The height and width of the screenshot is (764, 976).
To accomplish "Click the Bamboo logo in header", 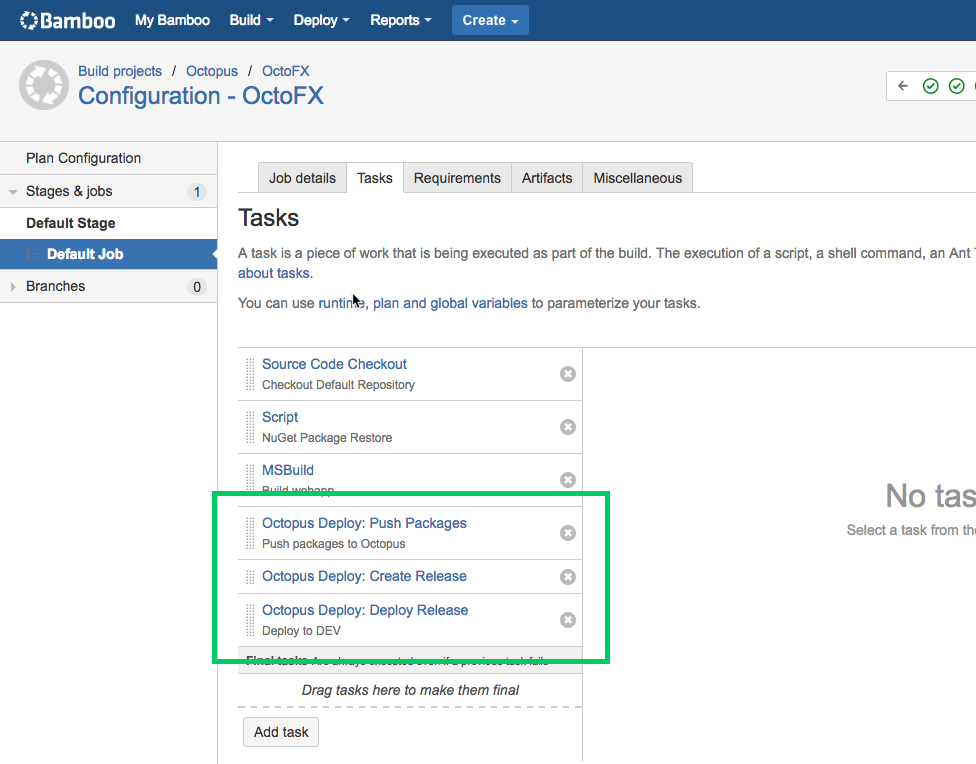I will pyautogui.click(x=67, y=20).
